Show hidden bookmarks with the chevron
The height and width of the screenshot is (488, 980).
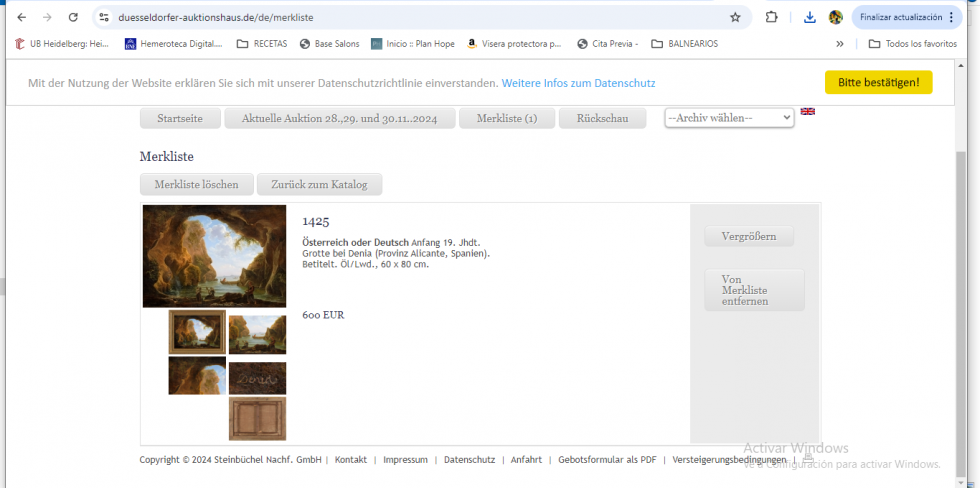coord(839,44)
